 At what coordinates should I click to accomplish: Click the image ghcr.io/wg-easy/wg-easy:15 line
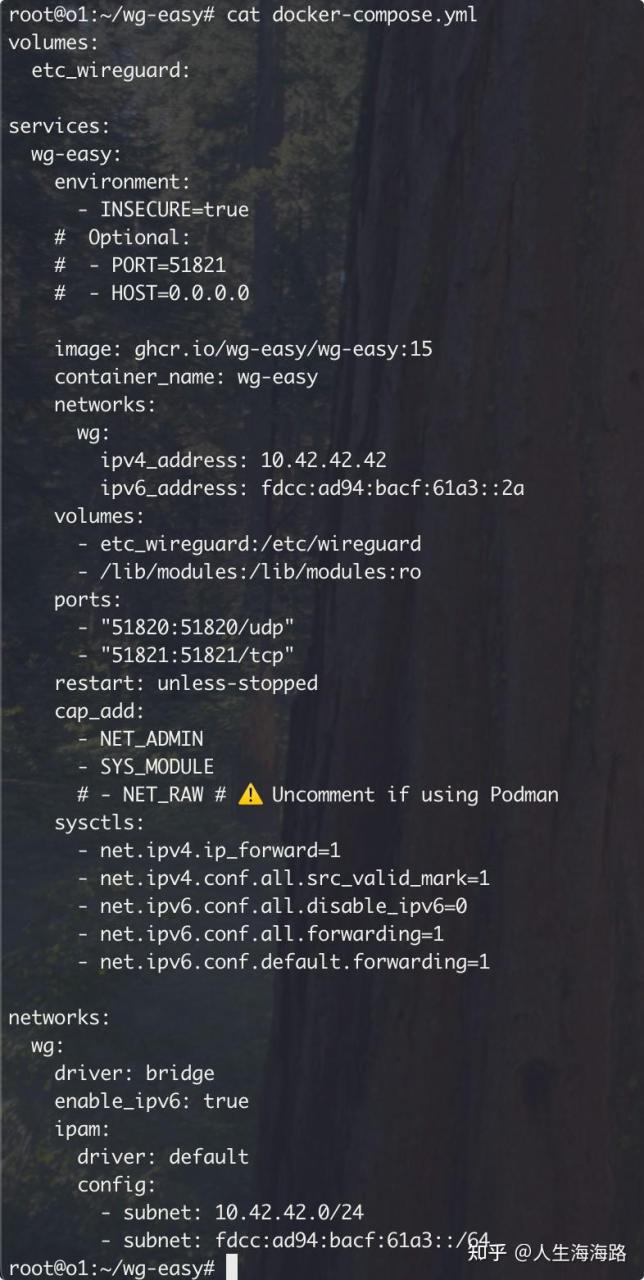(x=243, y=349)
